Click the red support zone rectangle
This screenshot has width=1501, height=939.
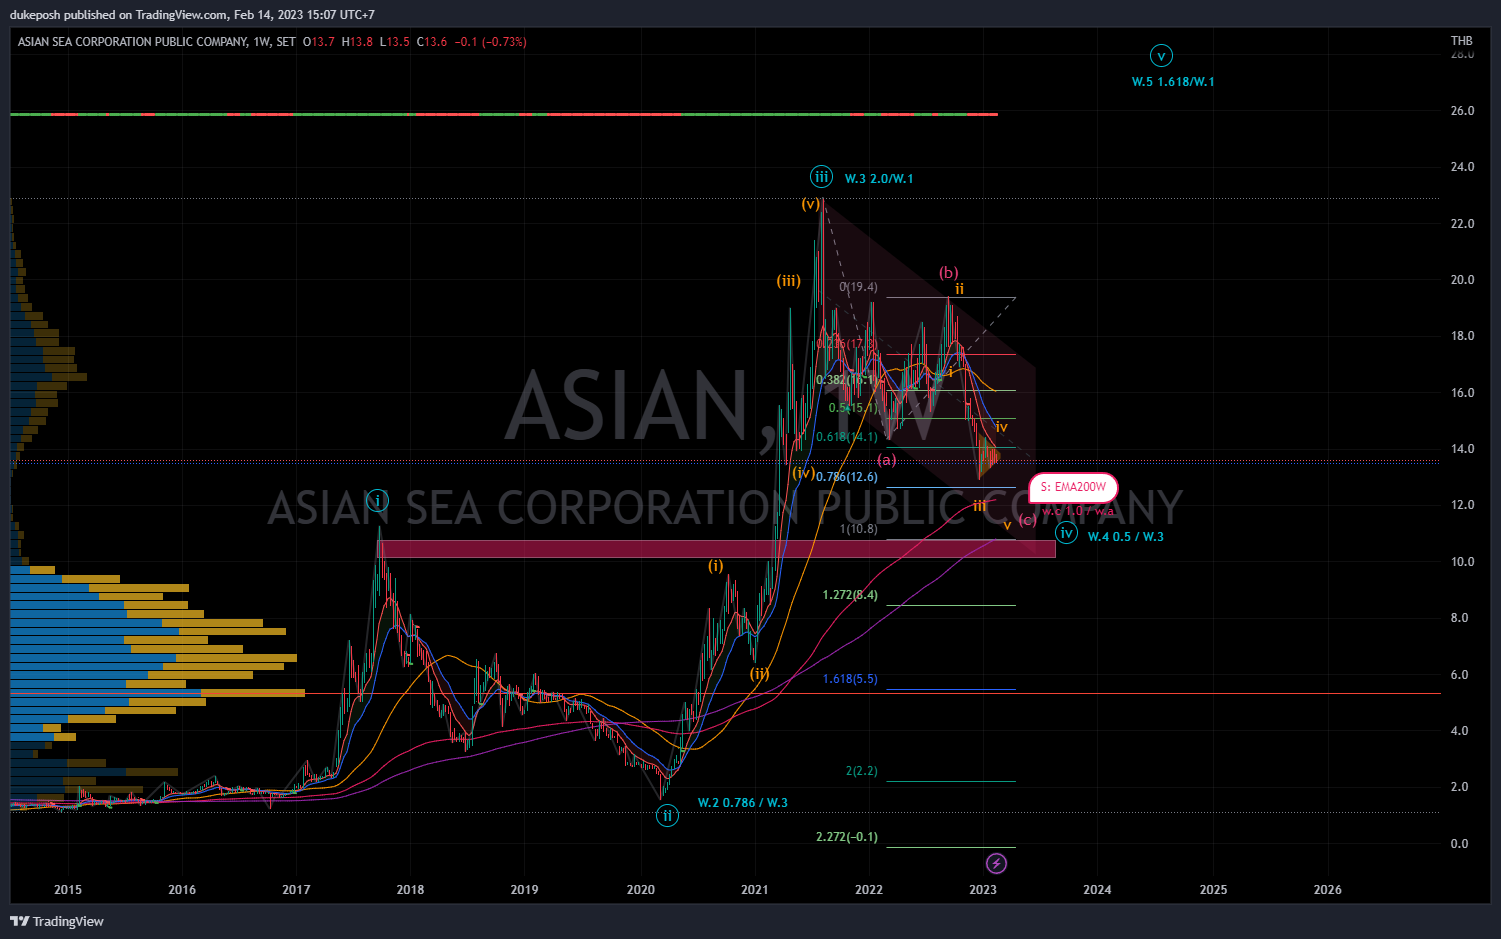click(717, 549)
